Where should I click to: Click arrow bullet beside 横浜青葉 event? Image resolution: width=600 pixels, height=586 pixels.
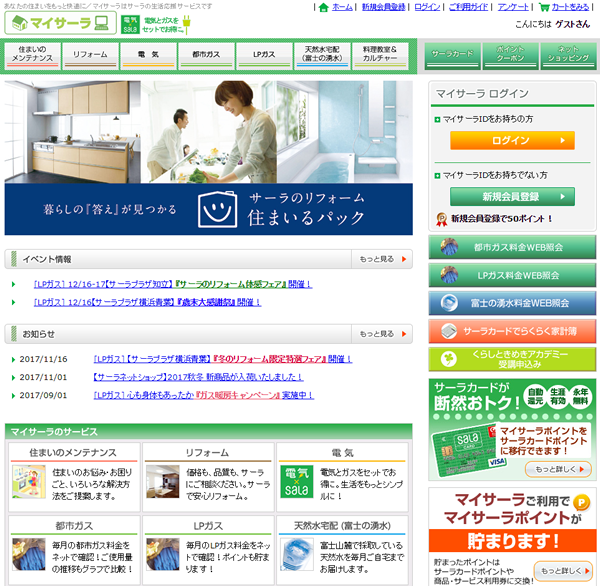[x=14, y=302]
